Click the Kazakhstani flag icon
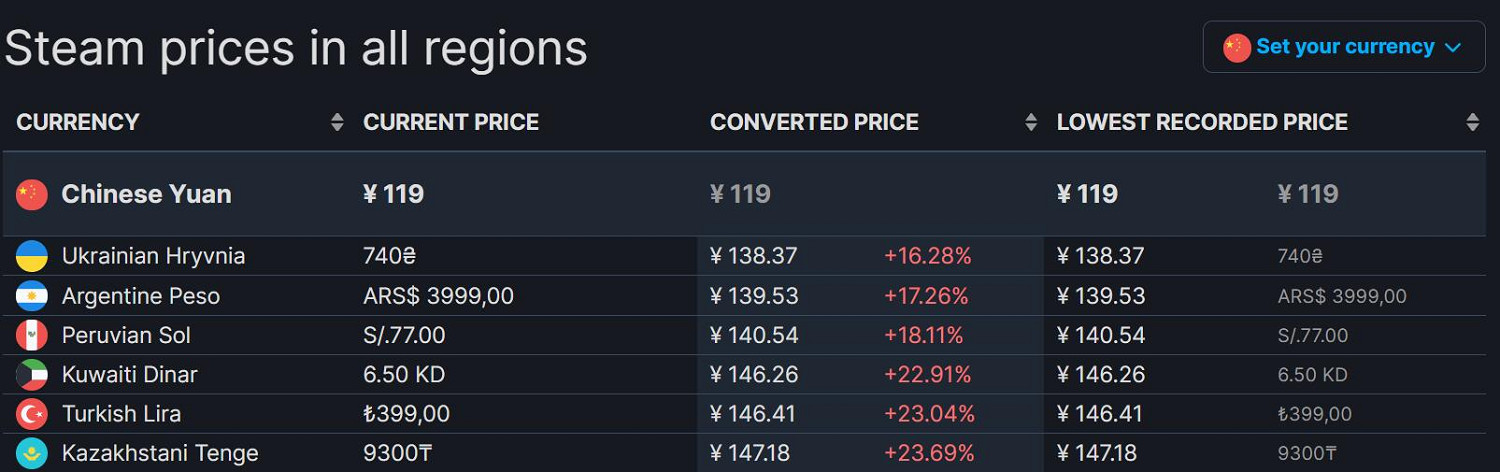Screen dimensions: 1500x472 click(32, 453)
